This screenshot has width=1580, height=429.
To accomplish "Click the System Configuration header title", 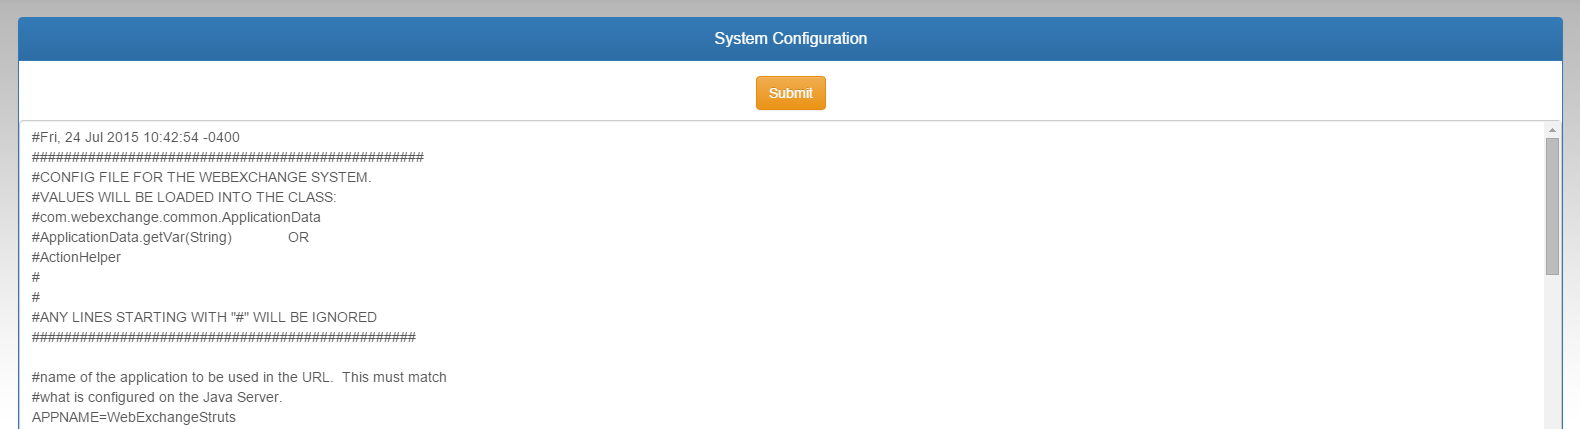I will [x=790, y=39].
